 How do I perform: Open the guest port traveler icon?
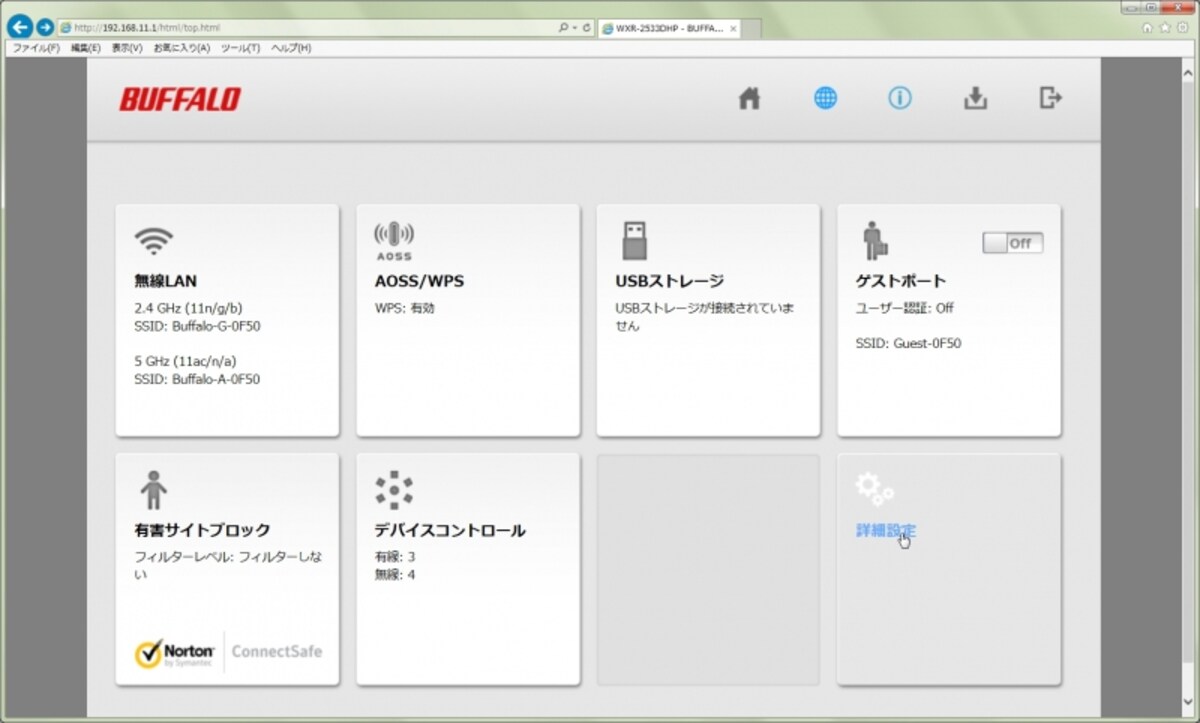875,241
